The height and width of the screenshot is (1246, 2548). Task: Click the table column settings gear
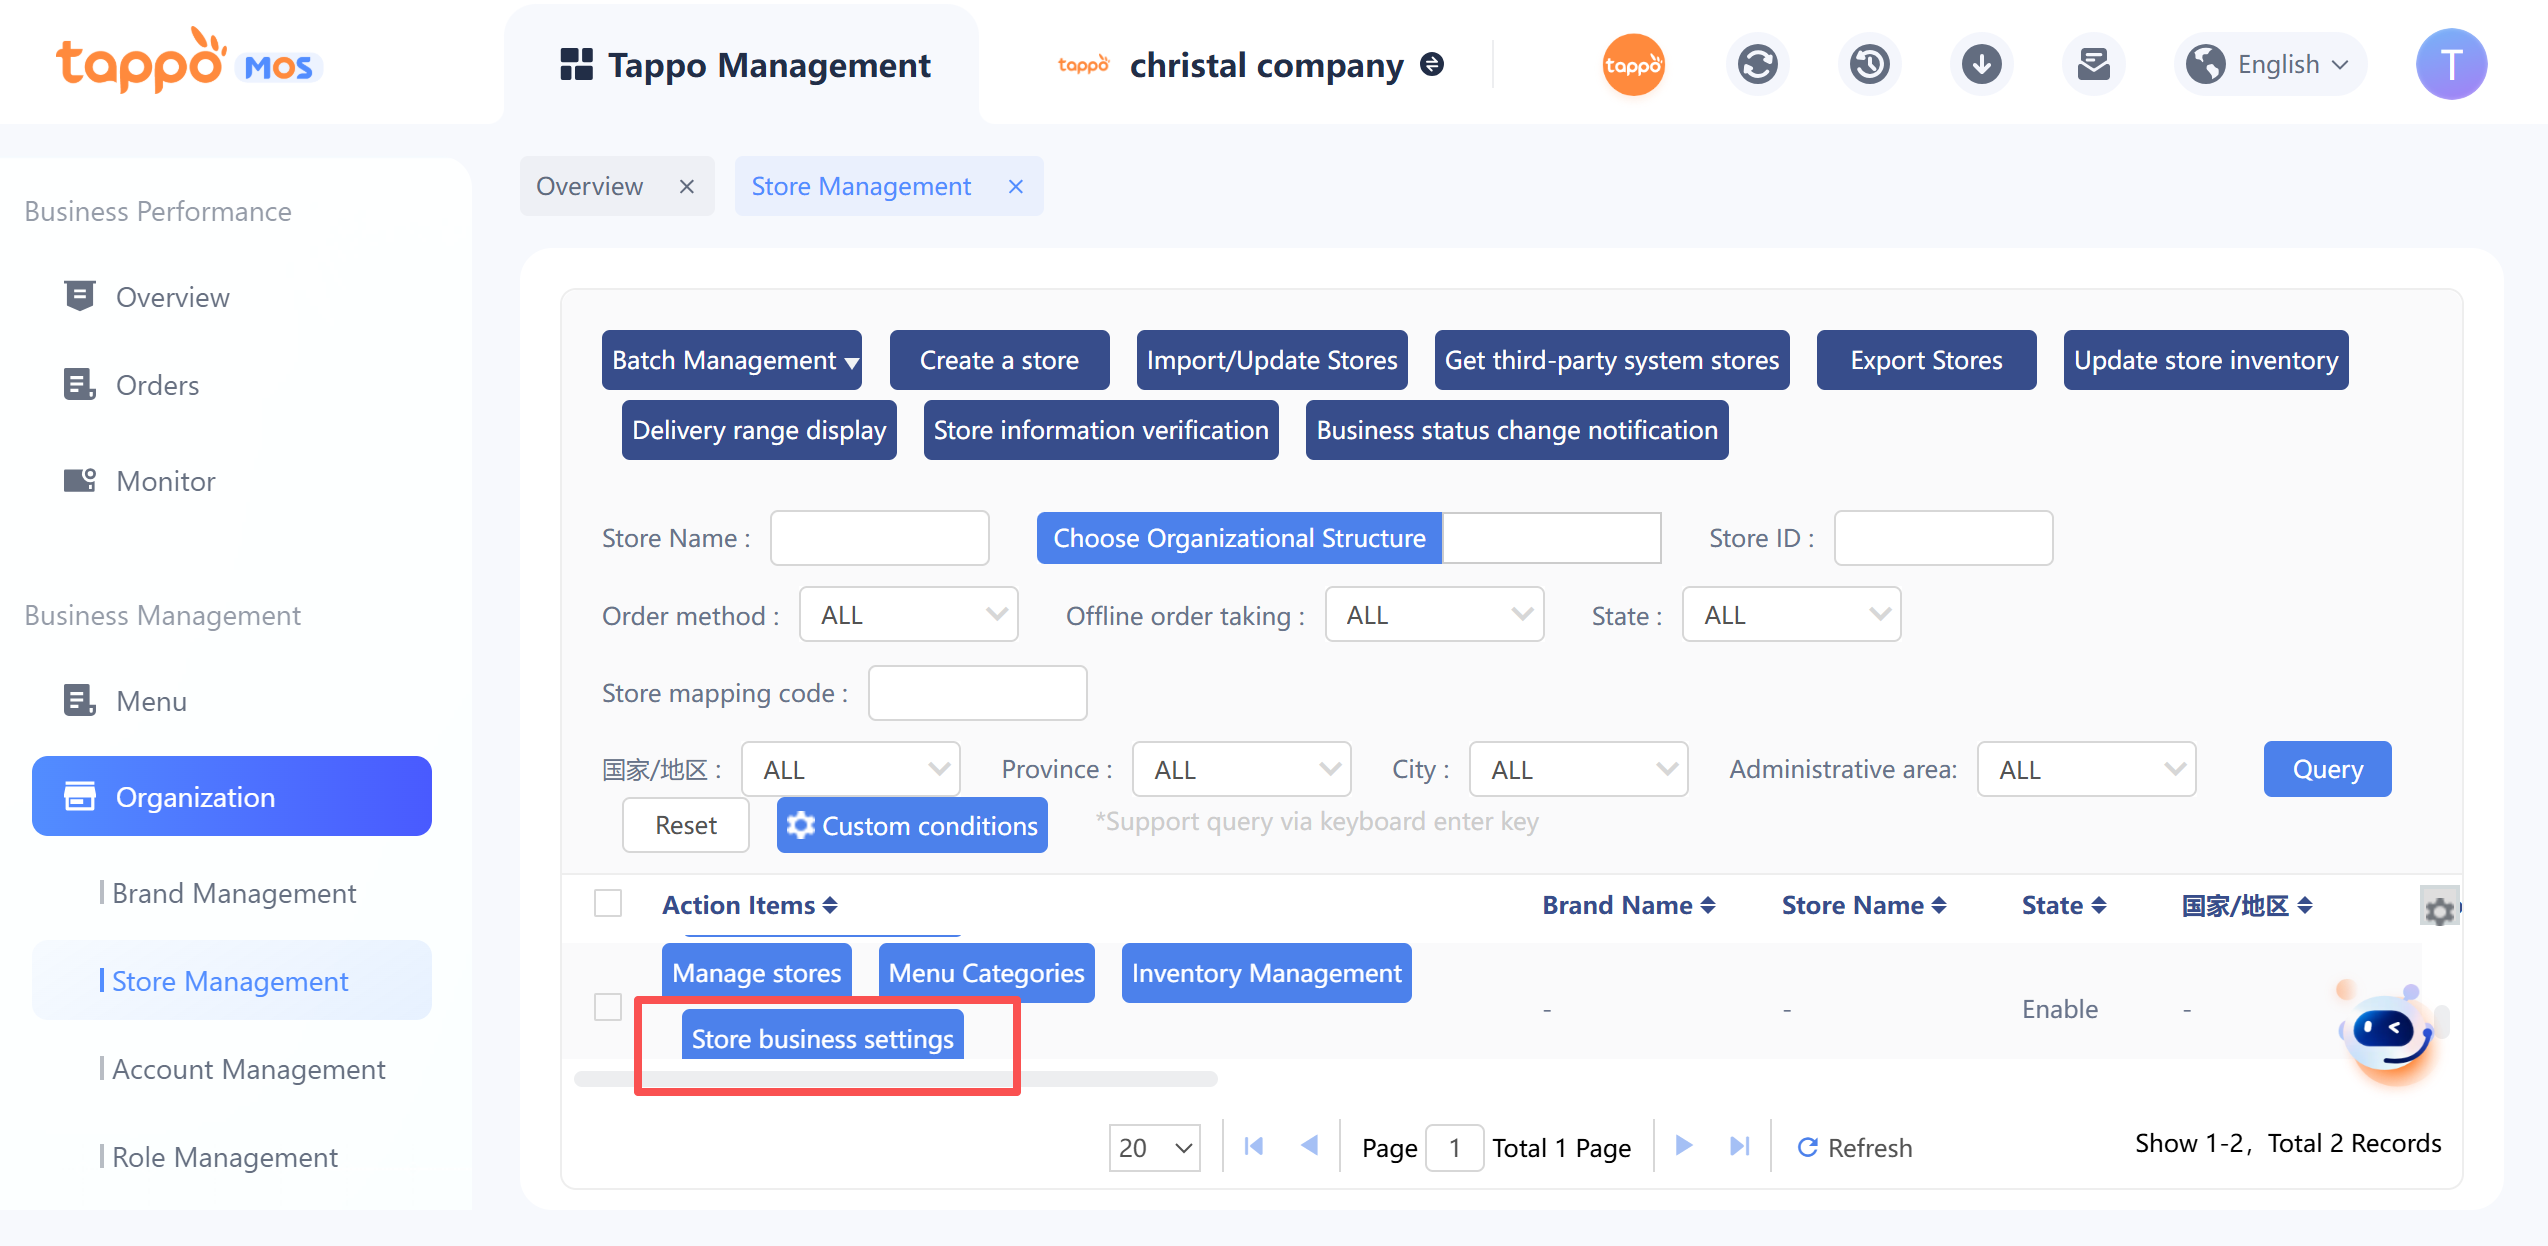(2439, 910)
